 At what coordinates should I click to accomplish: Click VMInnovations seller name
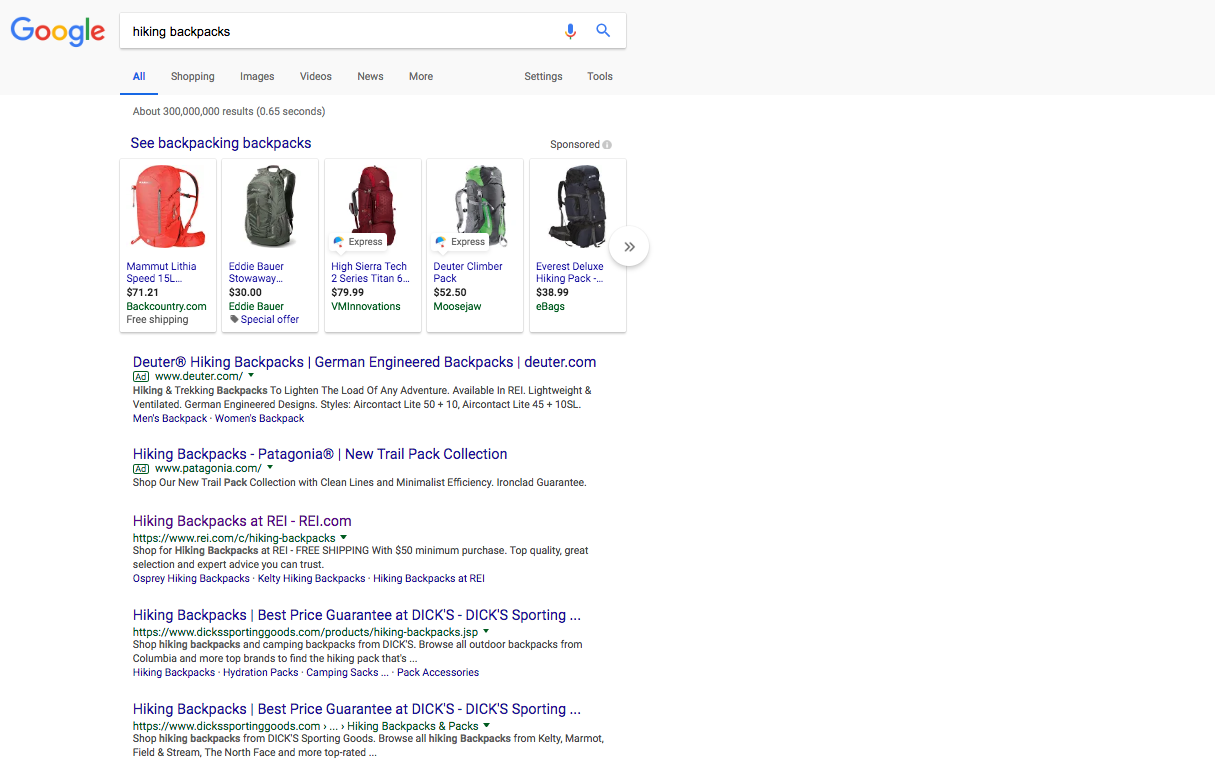click(366, 306)
